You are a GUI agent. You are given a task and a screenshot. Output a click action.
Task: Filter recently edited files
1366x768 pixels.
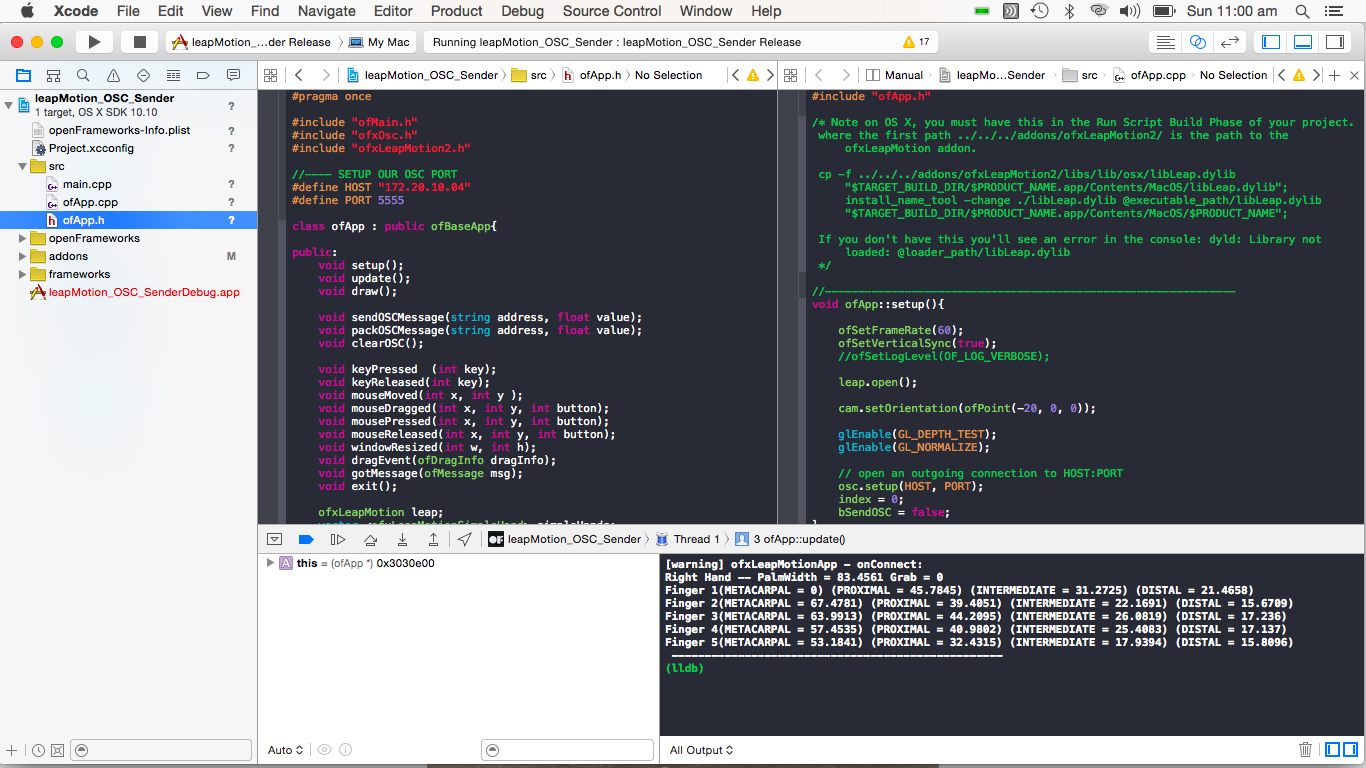click(38, 750)
